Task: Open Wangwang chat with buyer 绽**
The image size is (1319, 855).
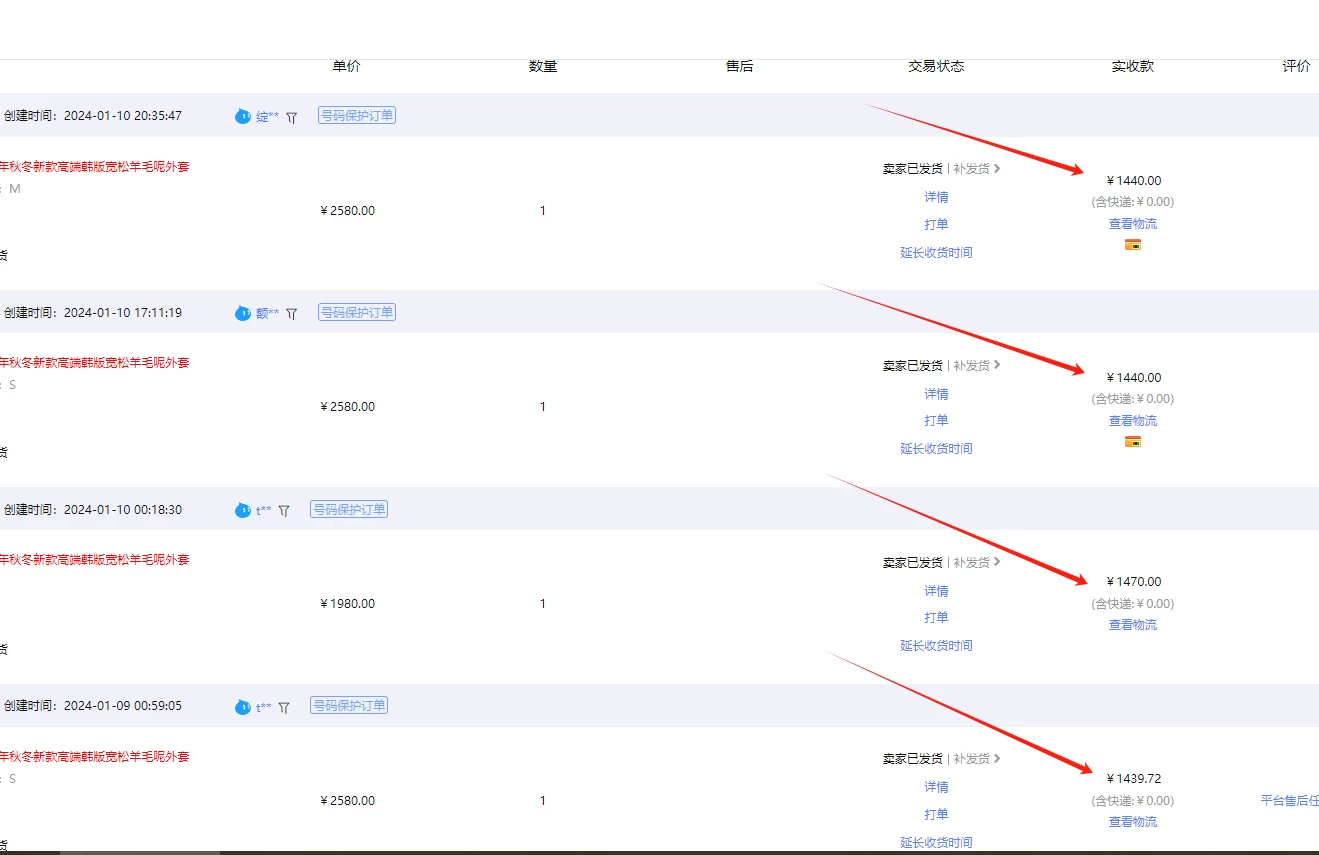Action: (x=242, y=116)
